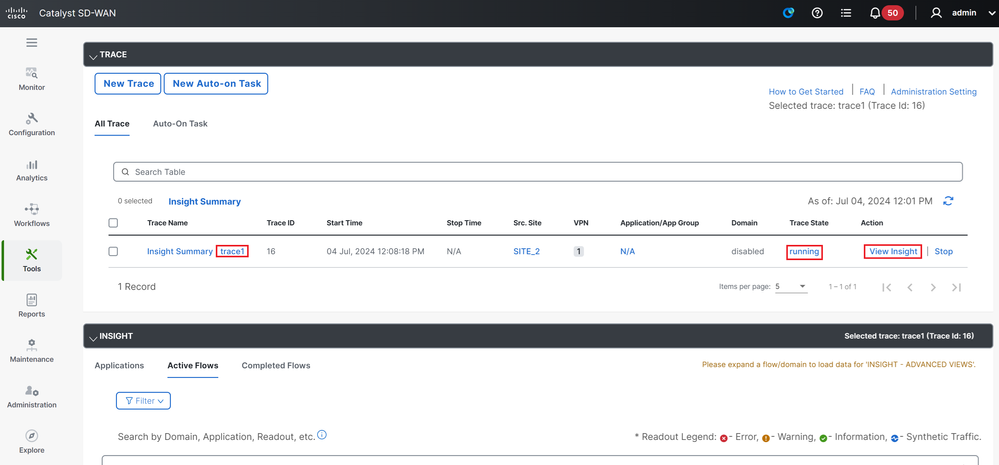
Task: Switch to the Auto-On Task tab
Action: [180, 124]
